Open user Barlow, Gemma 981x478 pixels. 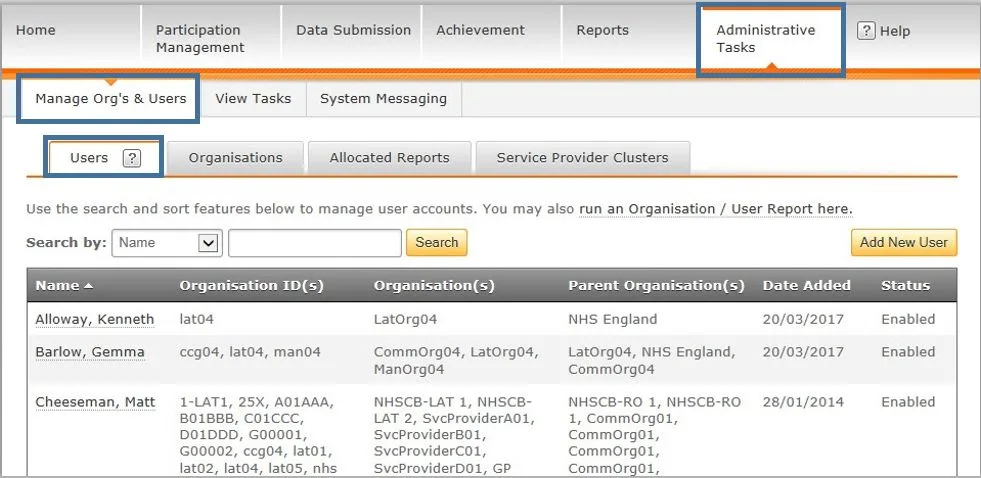[x=89, y=352]
